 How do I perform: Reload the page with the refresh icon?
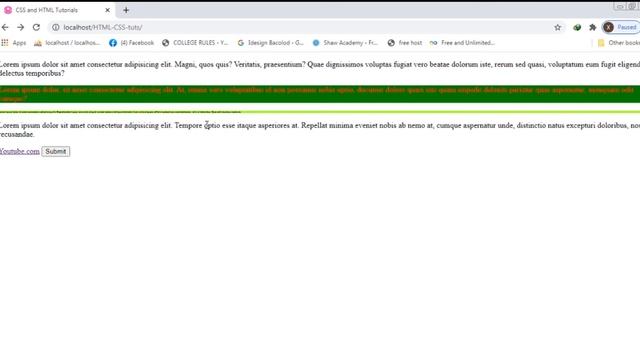(36, 27)
